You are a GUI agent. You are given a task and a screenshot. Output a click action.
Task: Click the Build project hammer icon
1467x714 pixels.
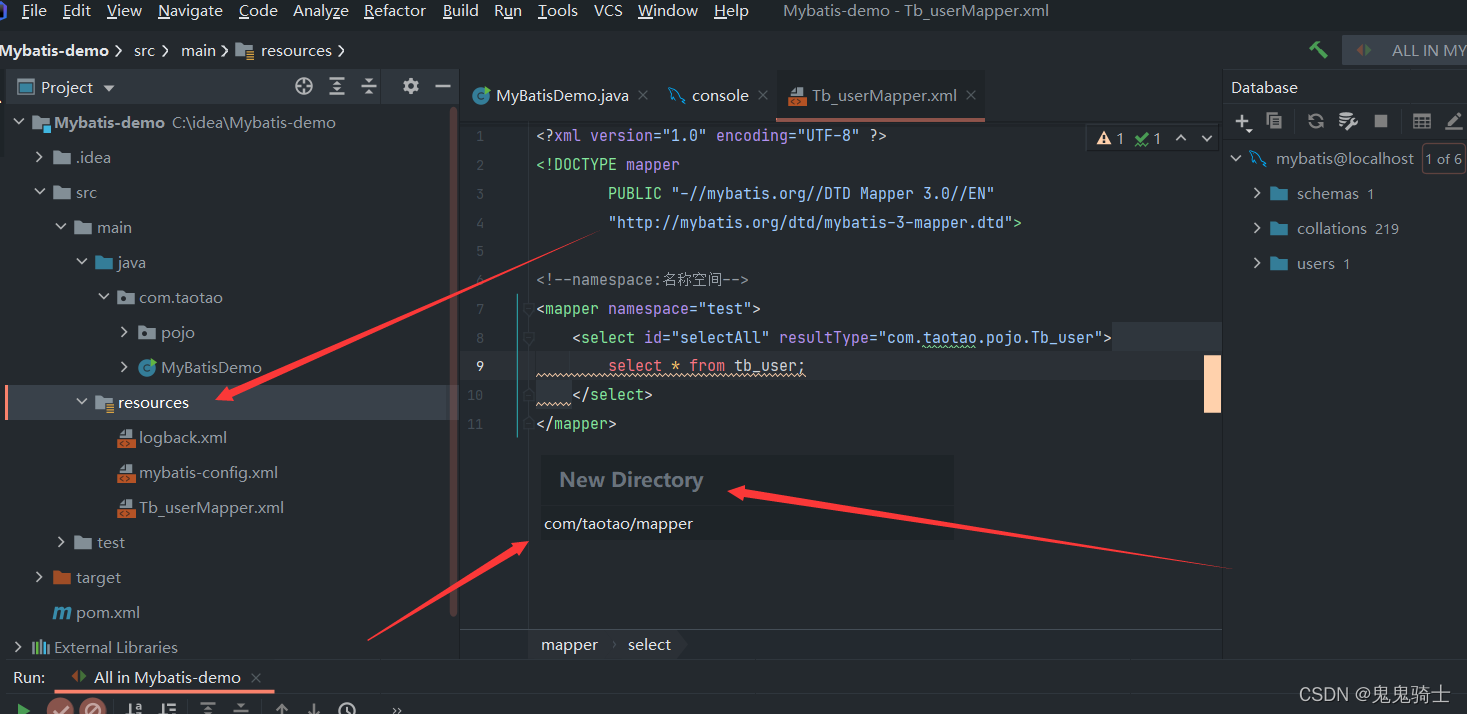[1318, 50]
